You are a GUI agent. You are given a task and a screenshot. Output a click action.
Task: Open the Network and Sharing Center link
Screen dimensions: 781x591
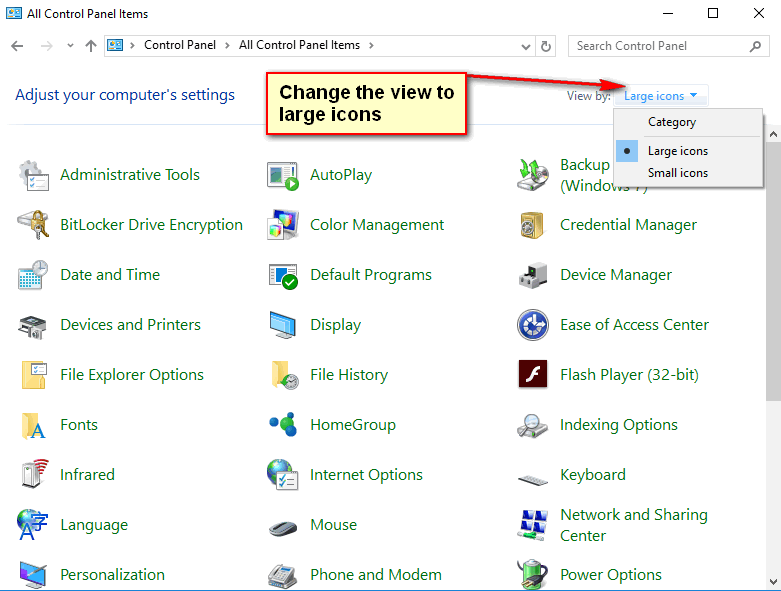[634, 525]
